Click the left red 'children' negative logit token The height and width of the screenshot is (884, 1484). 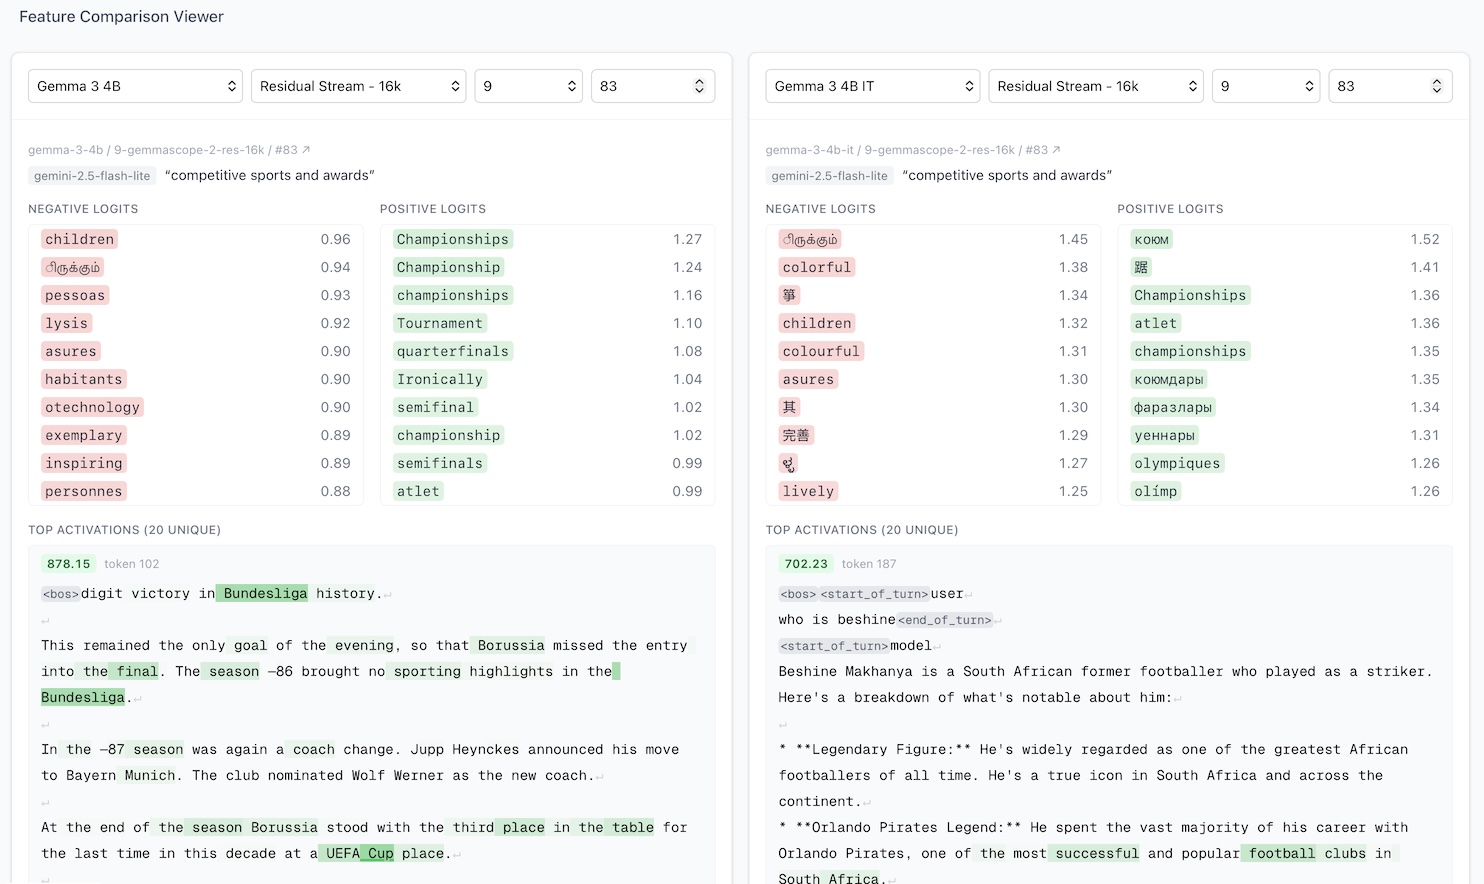(x=79, y=239)
